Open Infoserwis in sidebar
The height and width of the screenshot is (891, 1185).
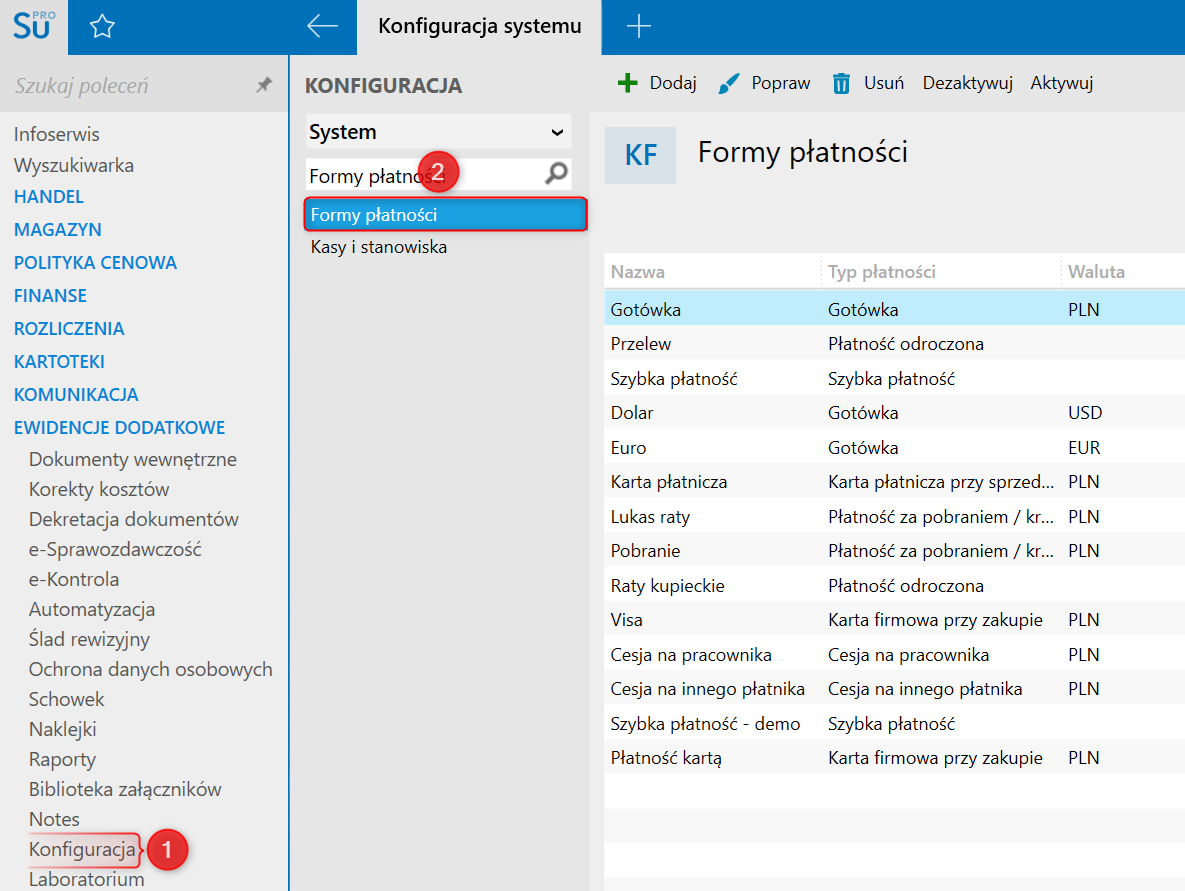point(57,135)
